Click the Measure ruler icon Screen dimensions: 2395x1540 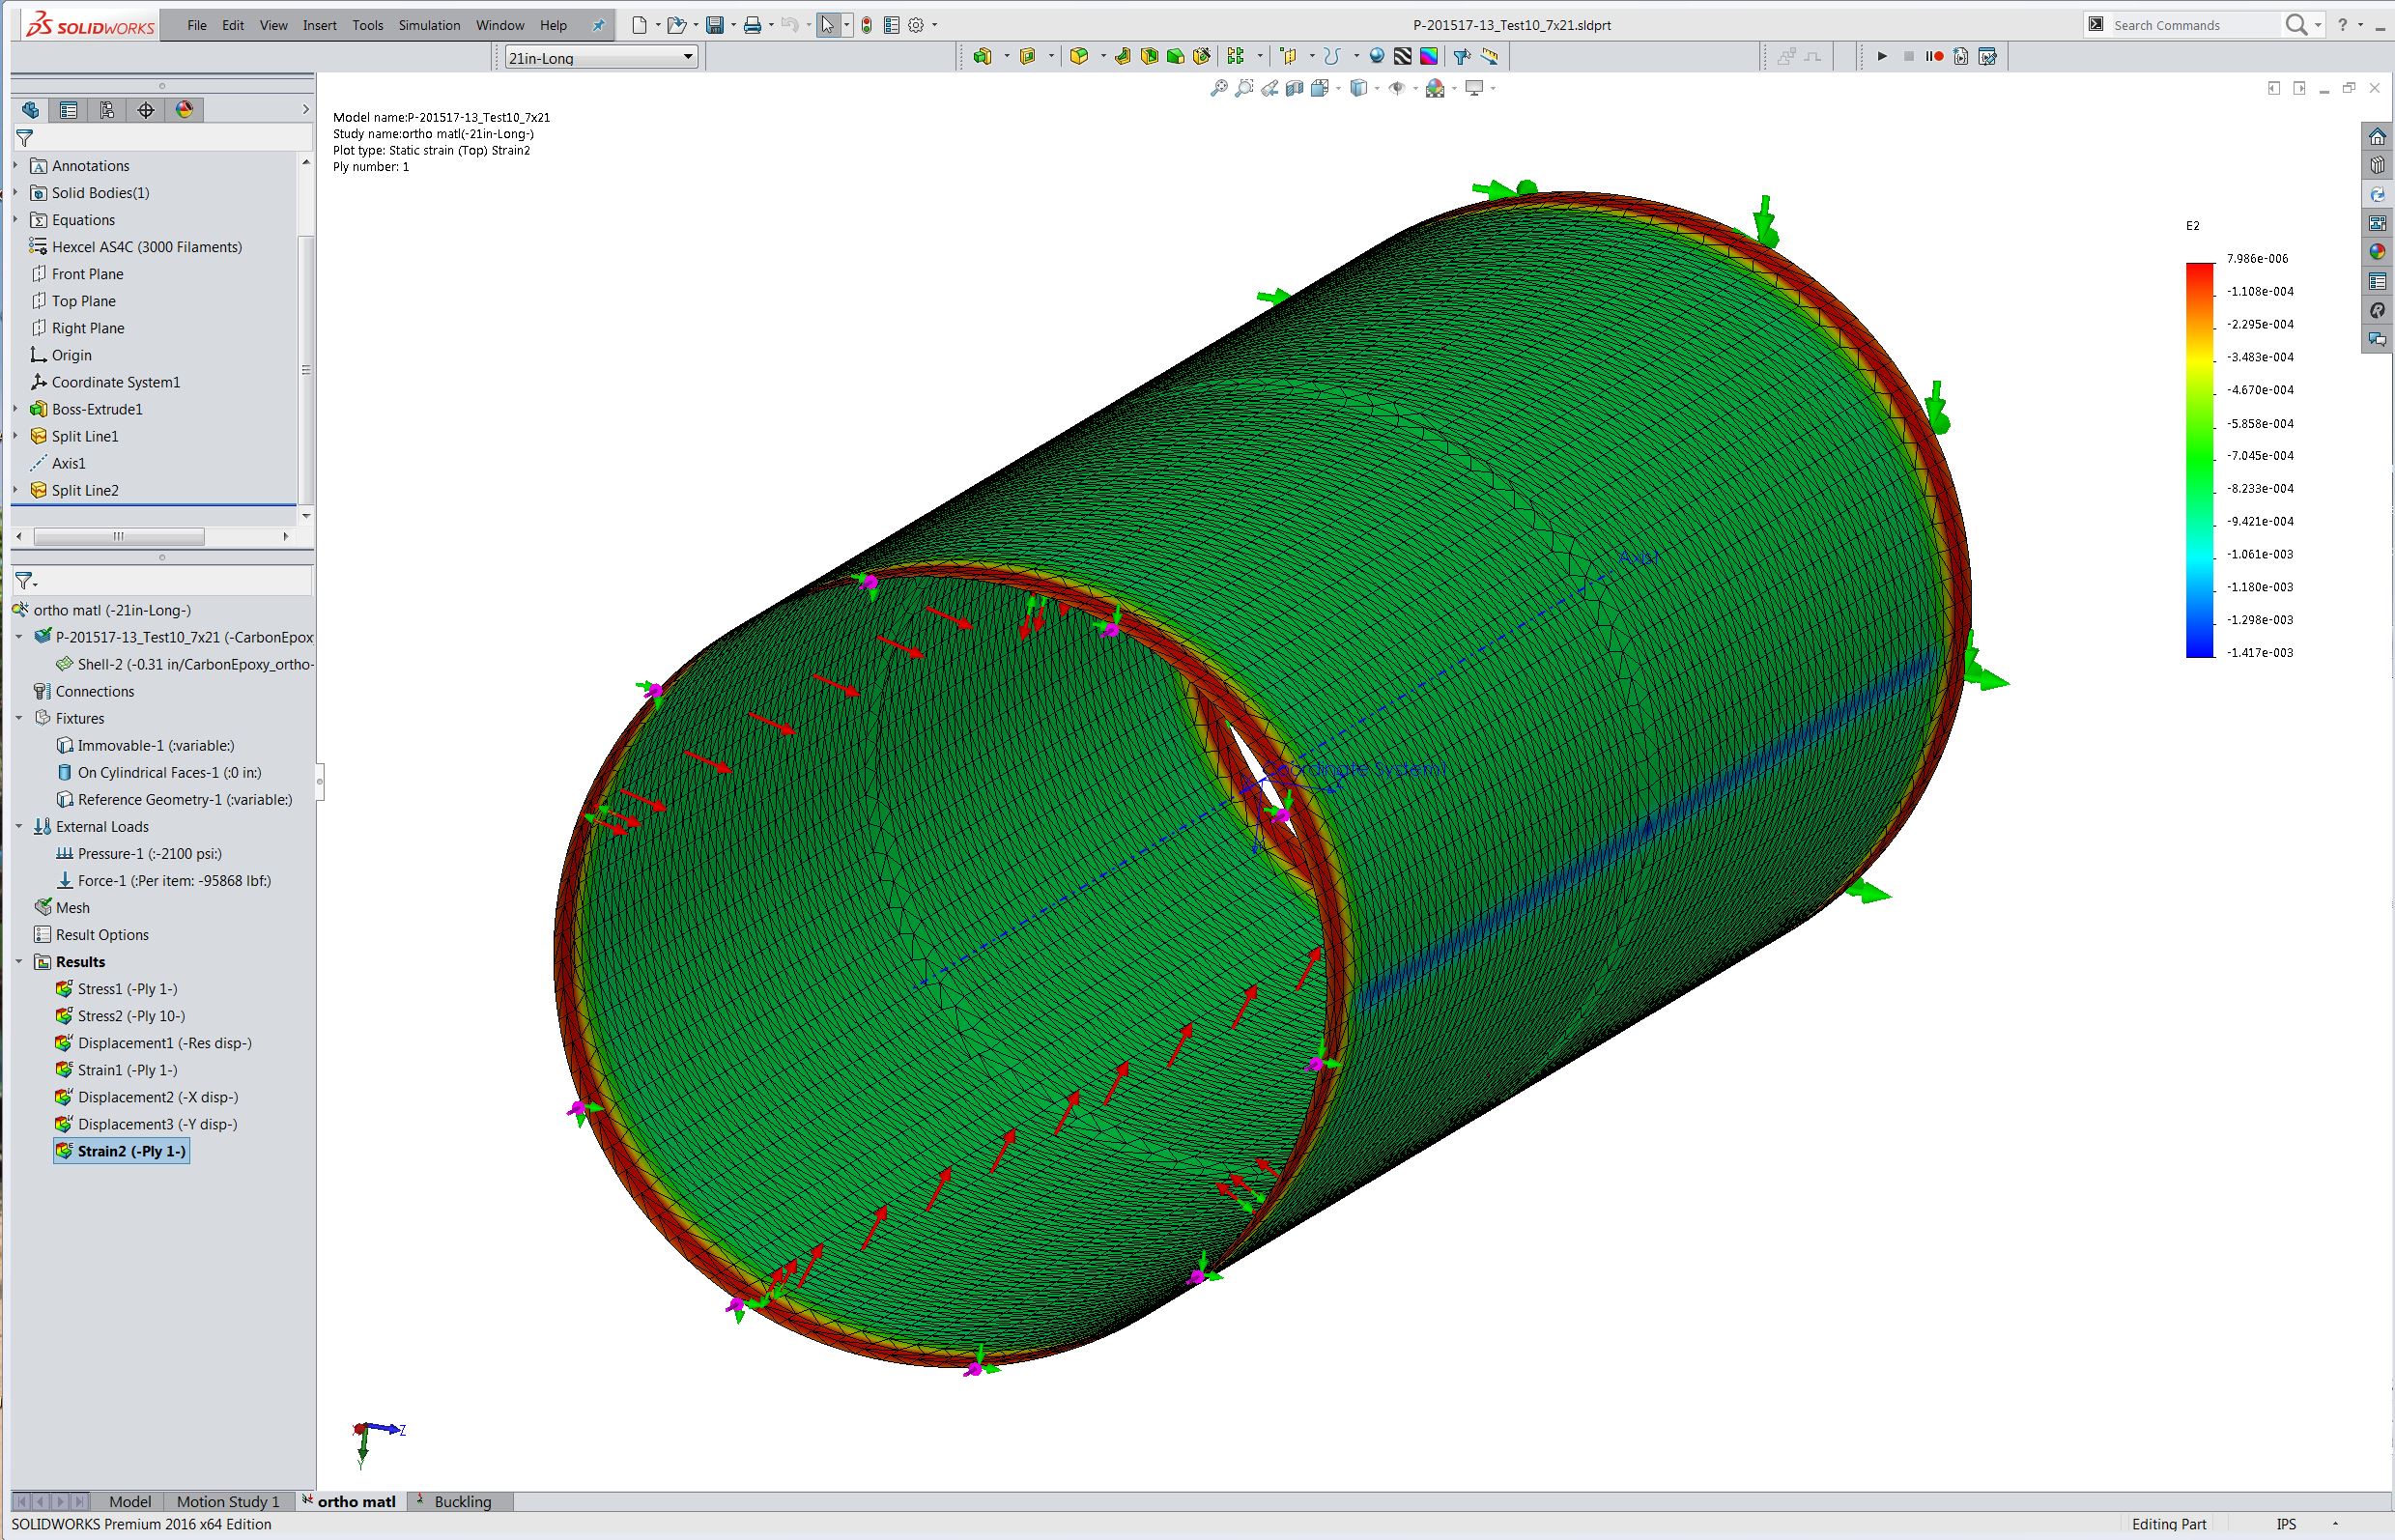(x=1490, y=56)
